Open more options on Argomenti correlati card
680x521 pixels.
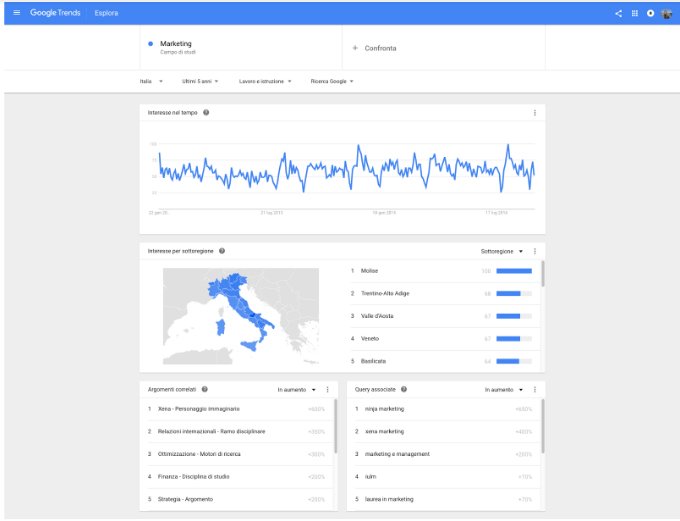327,390
